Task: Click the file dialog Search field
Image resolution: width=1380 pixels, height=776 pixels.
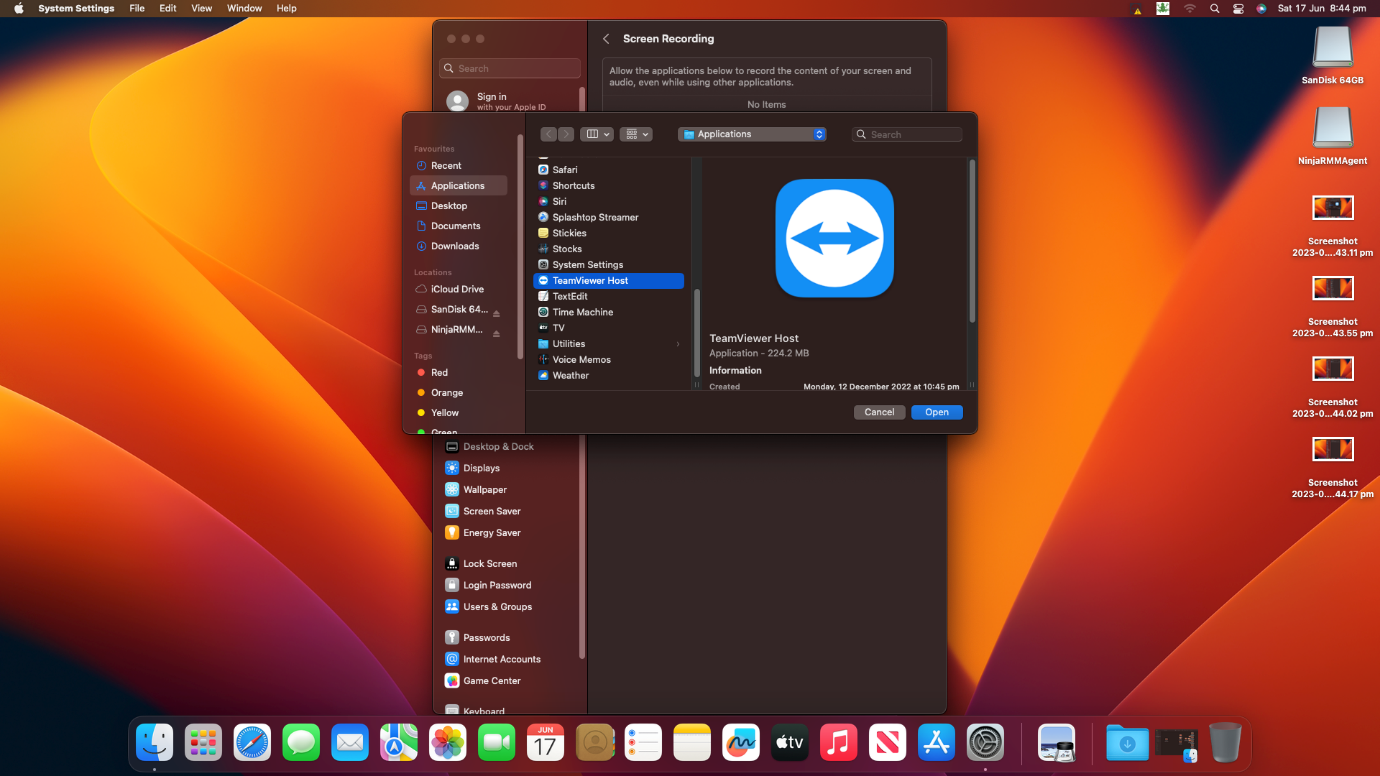Action: click(x=907, y=134)
